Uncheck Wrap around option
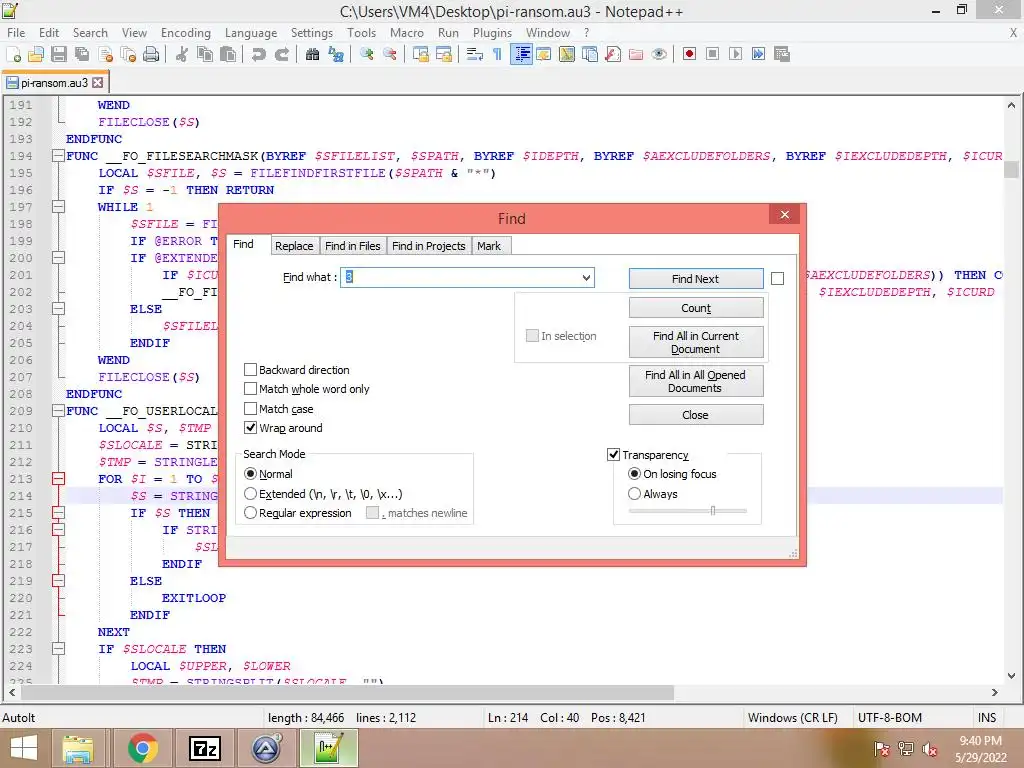 pyautogui.click(x=250, y=428)
